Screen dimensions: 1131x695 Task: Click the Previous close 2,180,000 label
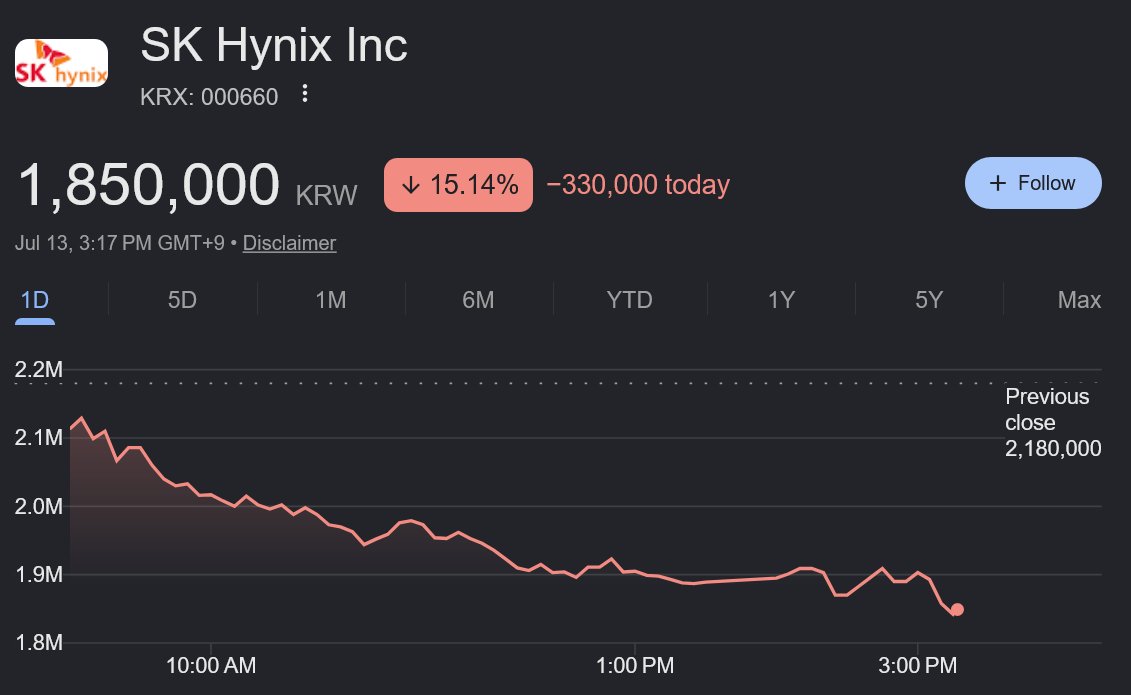coord(1053,422)
